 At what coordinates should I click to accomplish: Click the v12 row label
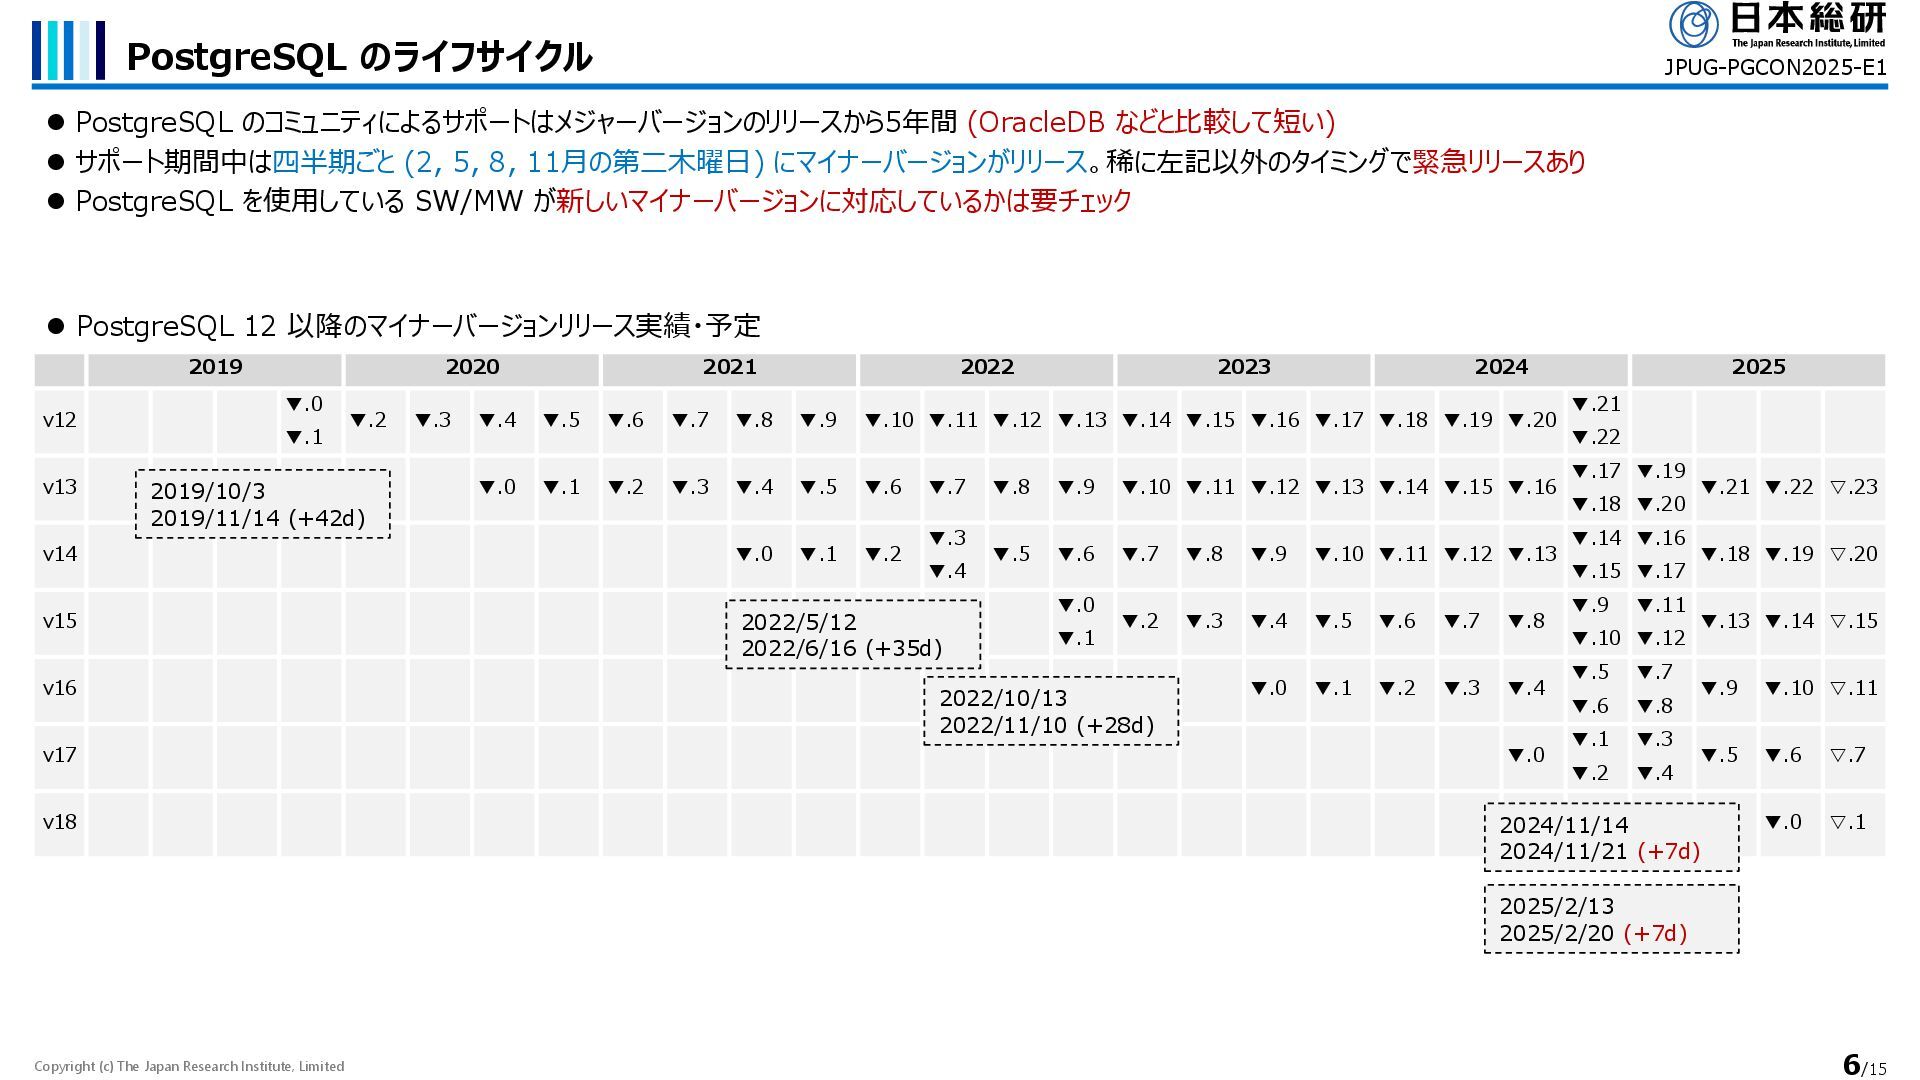pyautogui.click(x=59, y=420)
